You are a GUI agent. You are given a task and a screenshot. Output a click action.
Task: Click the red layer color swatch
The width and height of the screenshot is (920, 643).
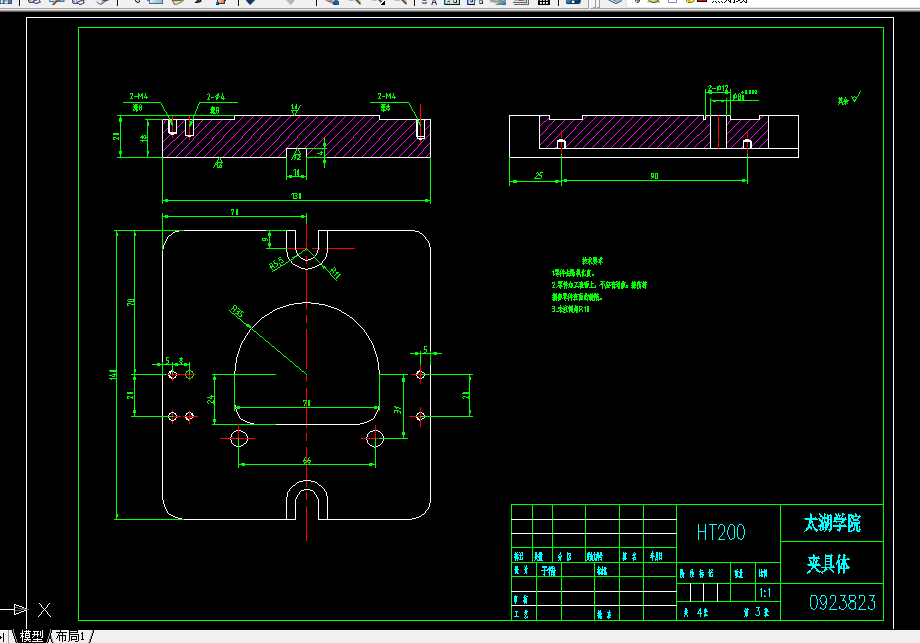coord(702,1)
